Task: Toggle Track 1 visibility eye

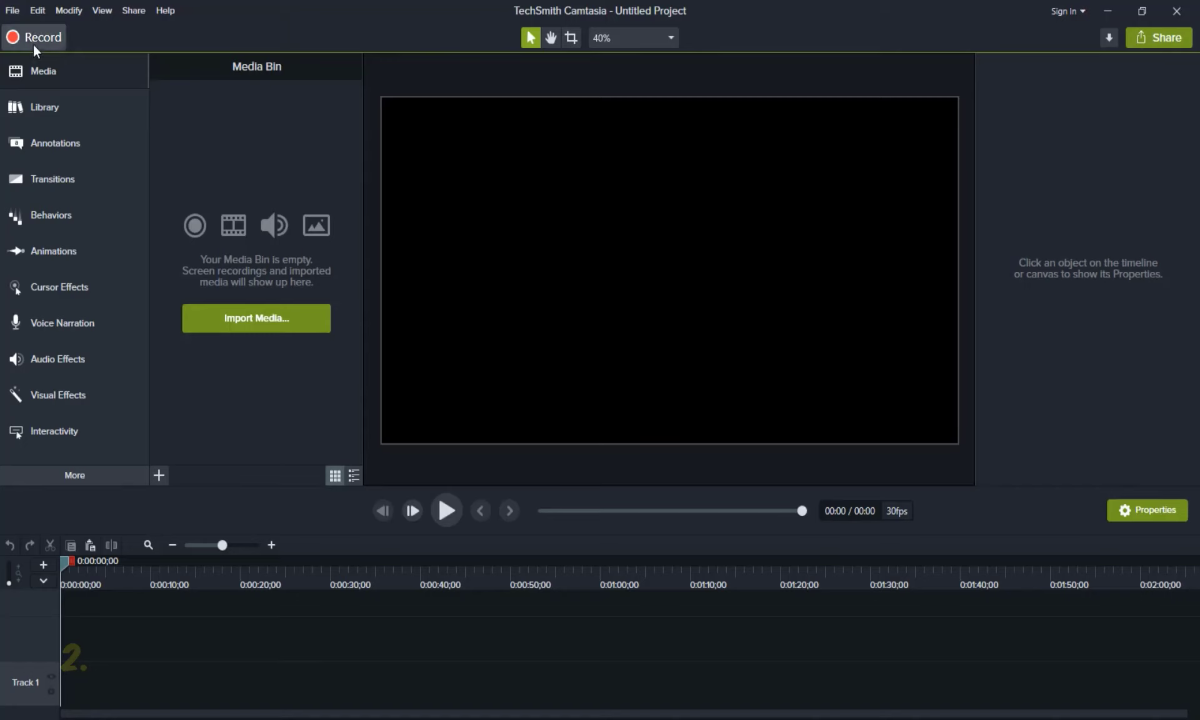Action: (51, 677)
